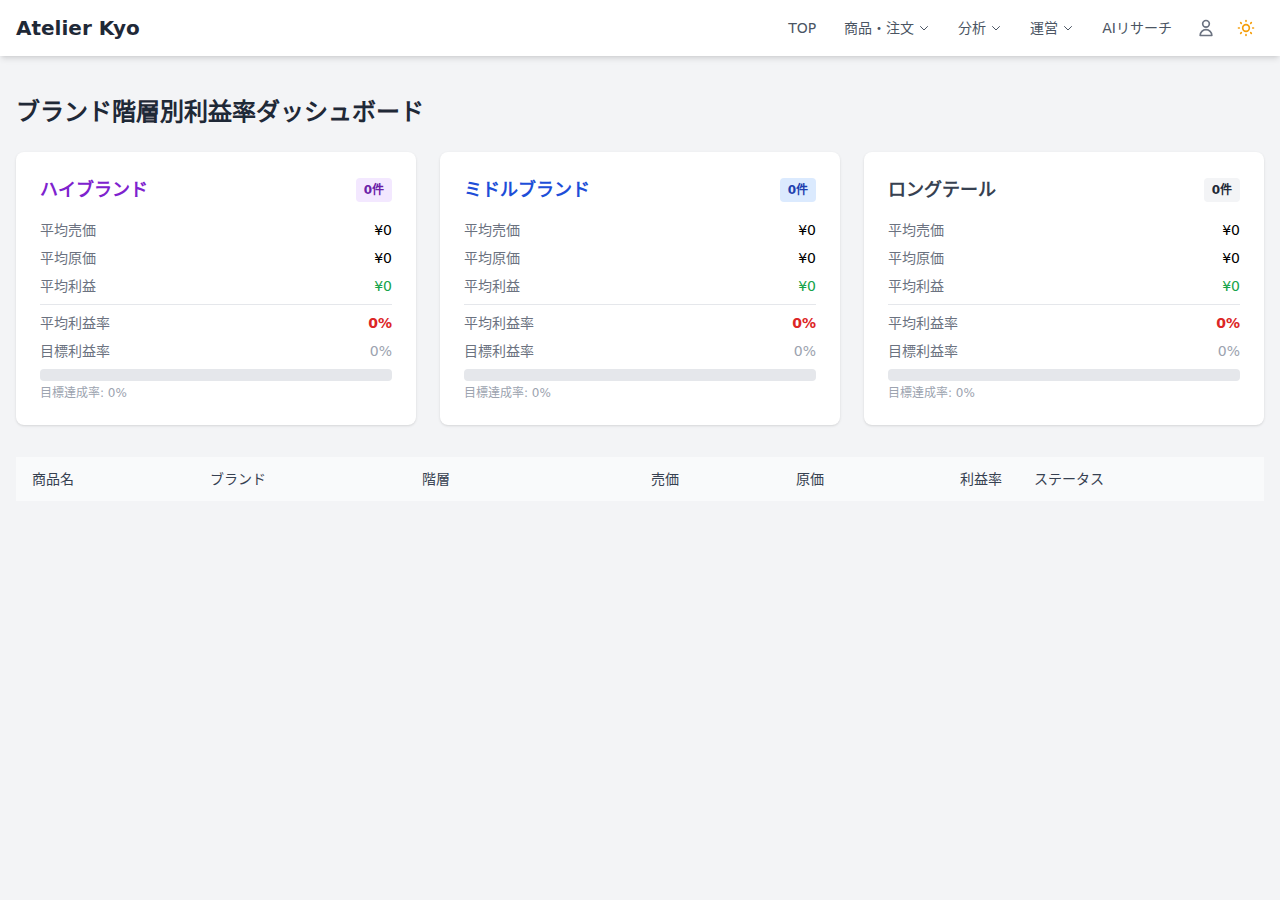
Task: Click 平均利益率 0% value in ハイブランド card
Action: (x=380, y=323)
